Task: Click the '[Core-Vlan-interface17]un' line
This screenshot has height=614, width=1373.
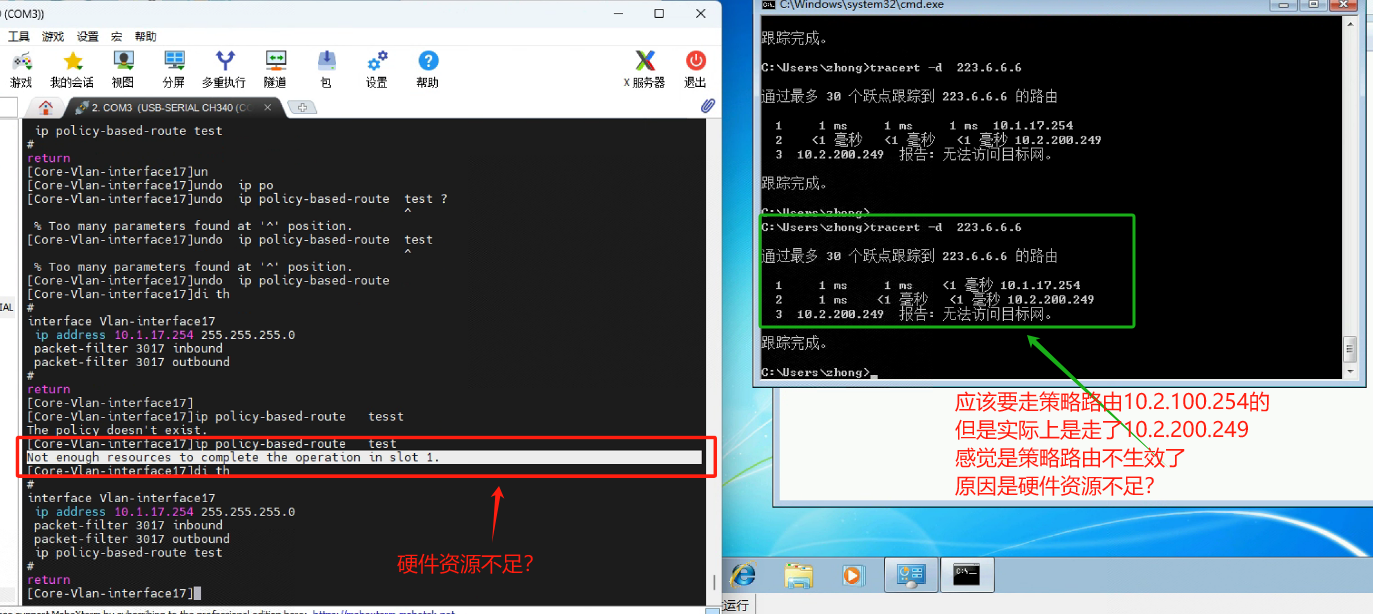Action: click(x=118, y=171)
